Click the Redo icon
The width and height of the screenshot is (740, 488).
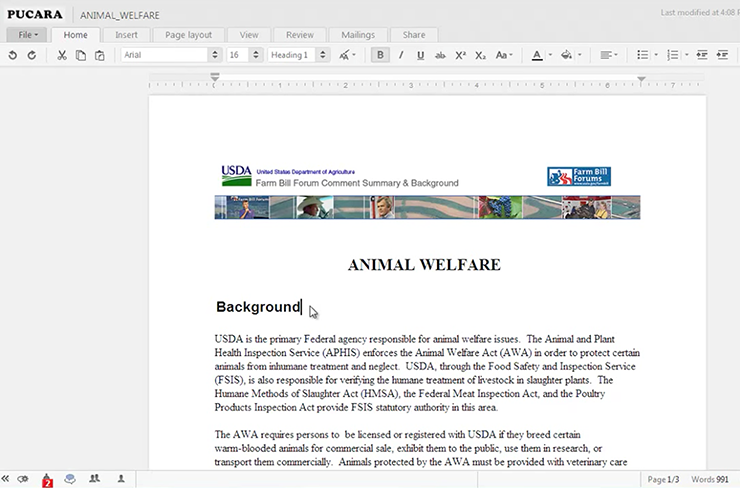[32, 55]
